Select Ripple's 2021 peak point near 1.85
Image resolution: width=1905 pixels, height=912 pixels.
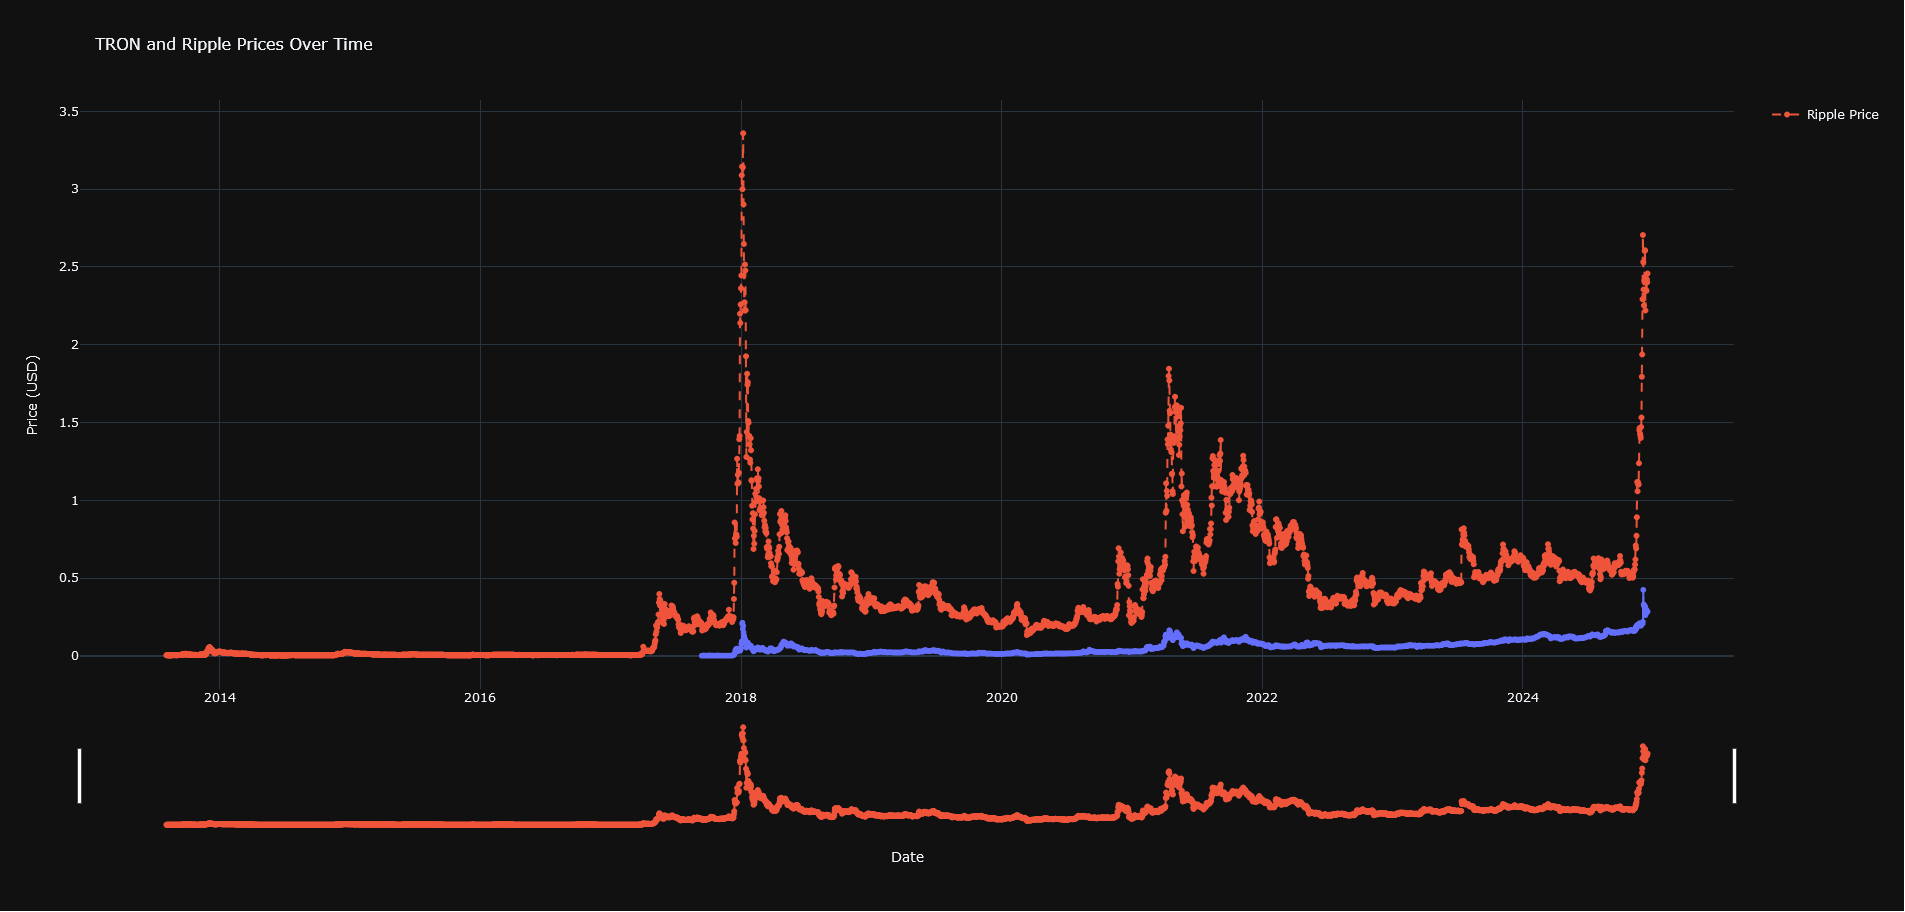(1168, 369)
